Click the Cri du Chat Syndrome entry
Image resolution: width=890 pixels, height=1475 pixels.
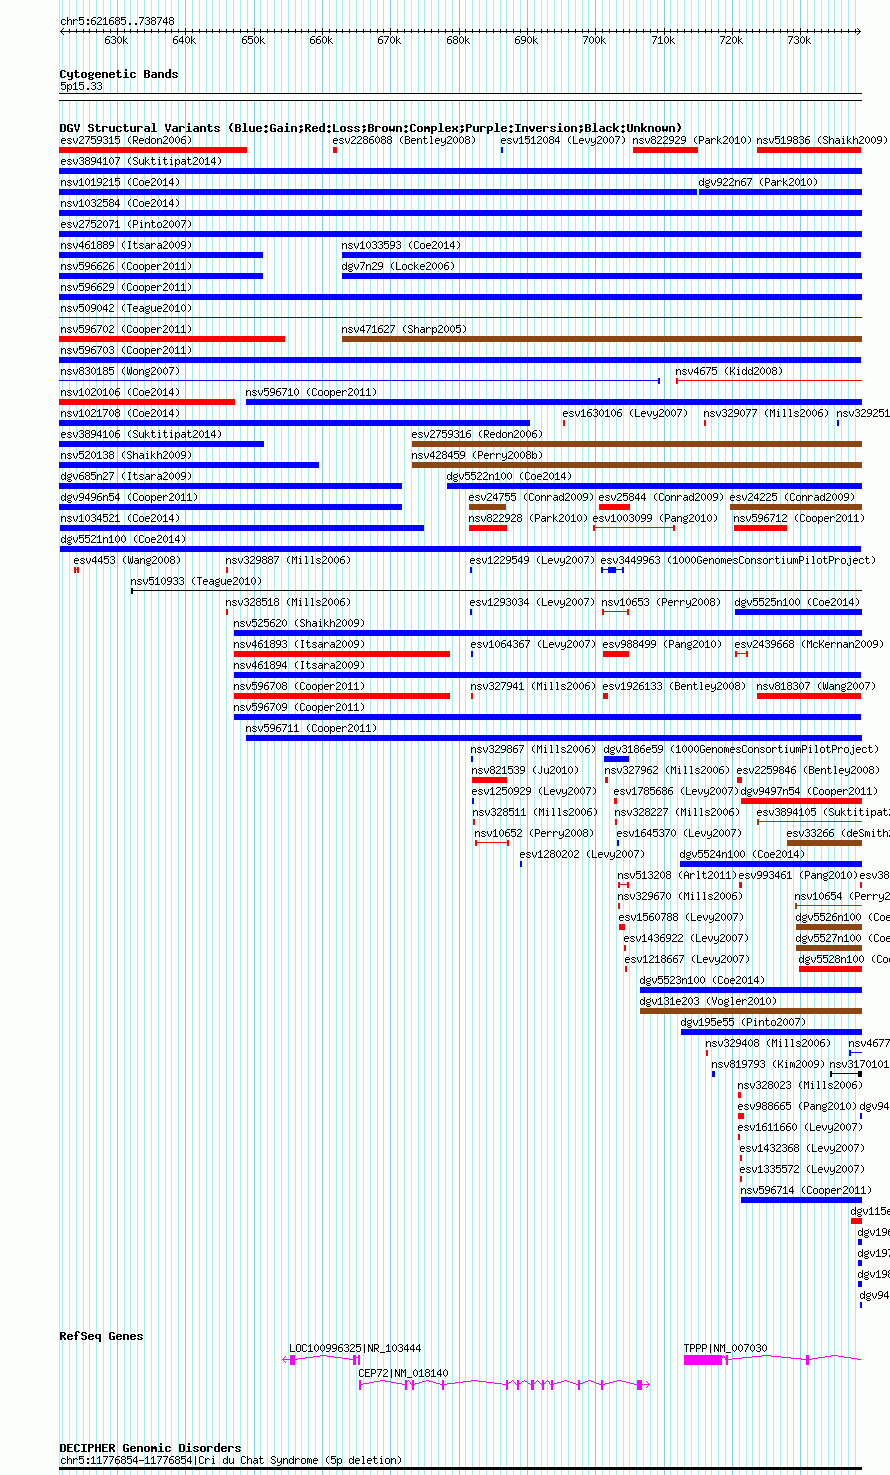tap(231, 1461)
